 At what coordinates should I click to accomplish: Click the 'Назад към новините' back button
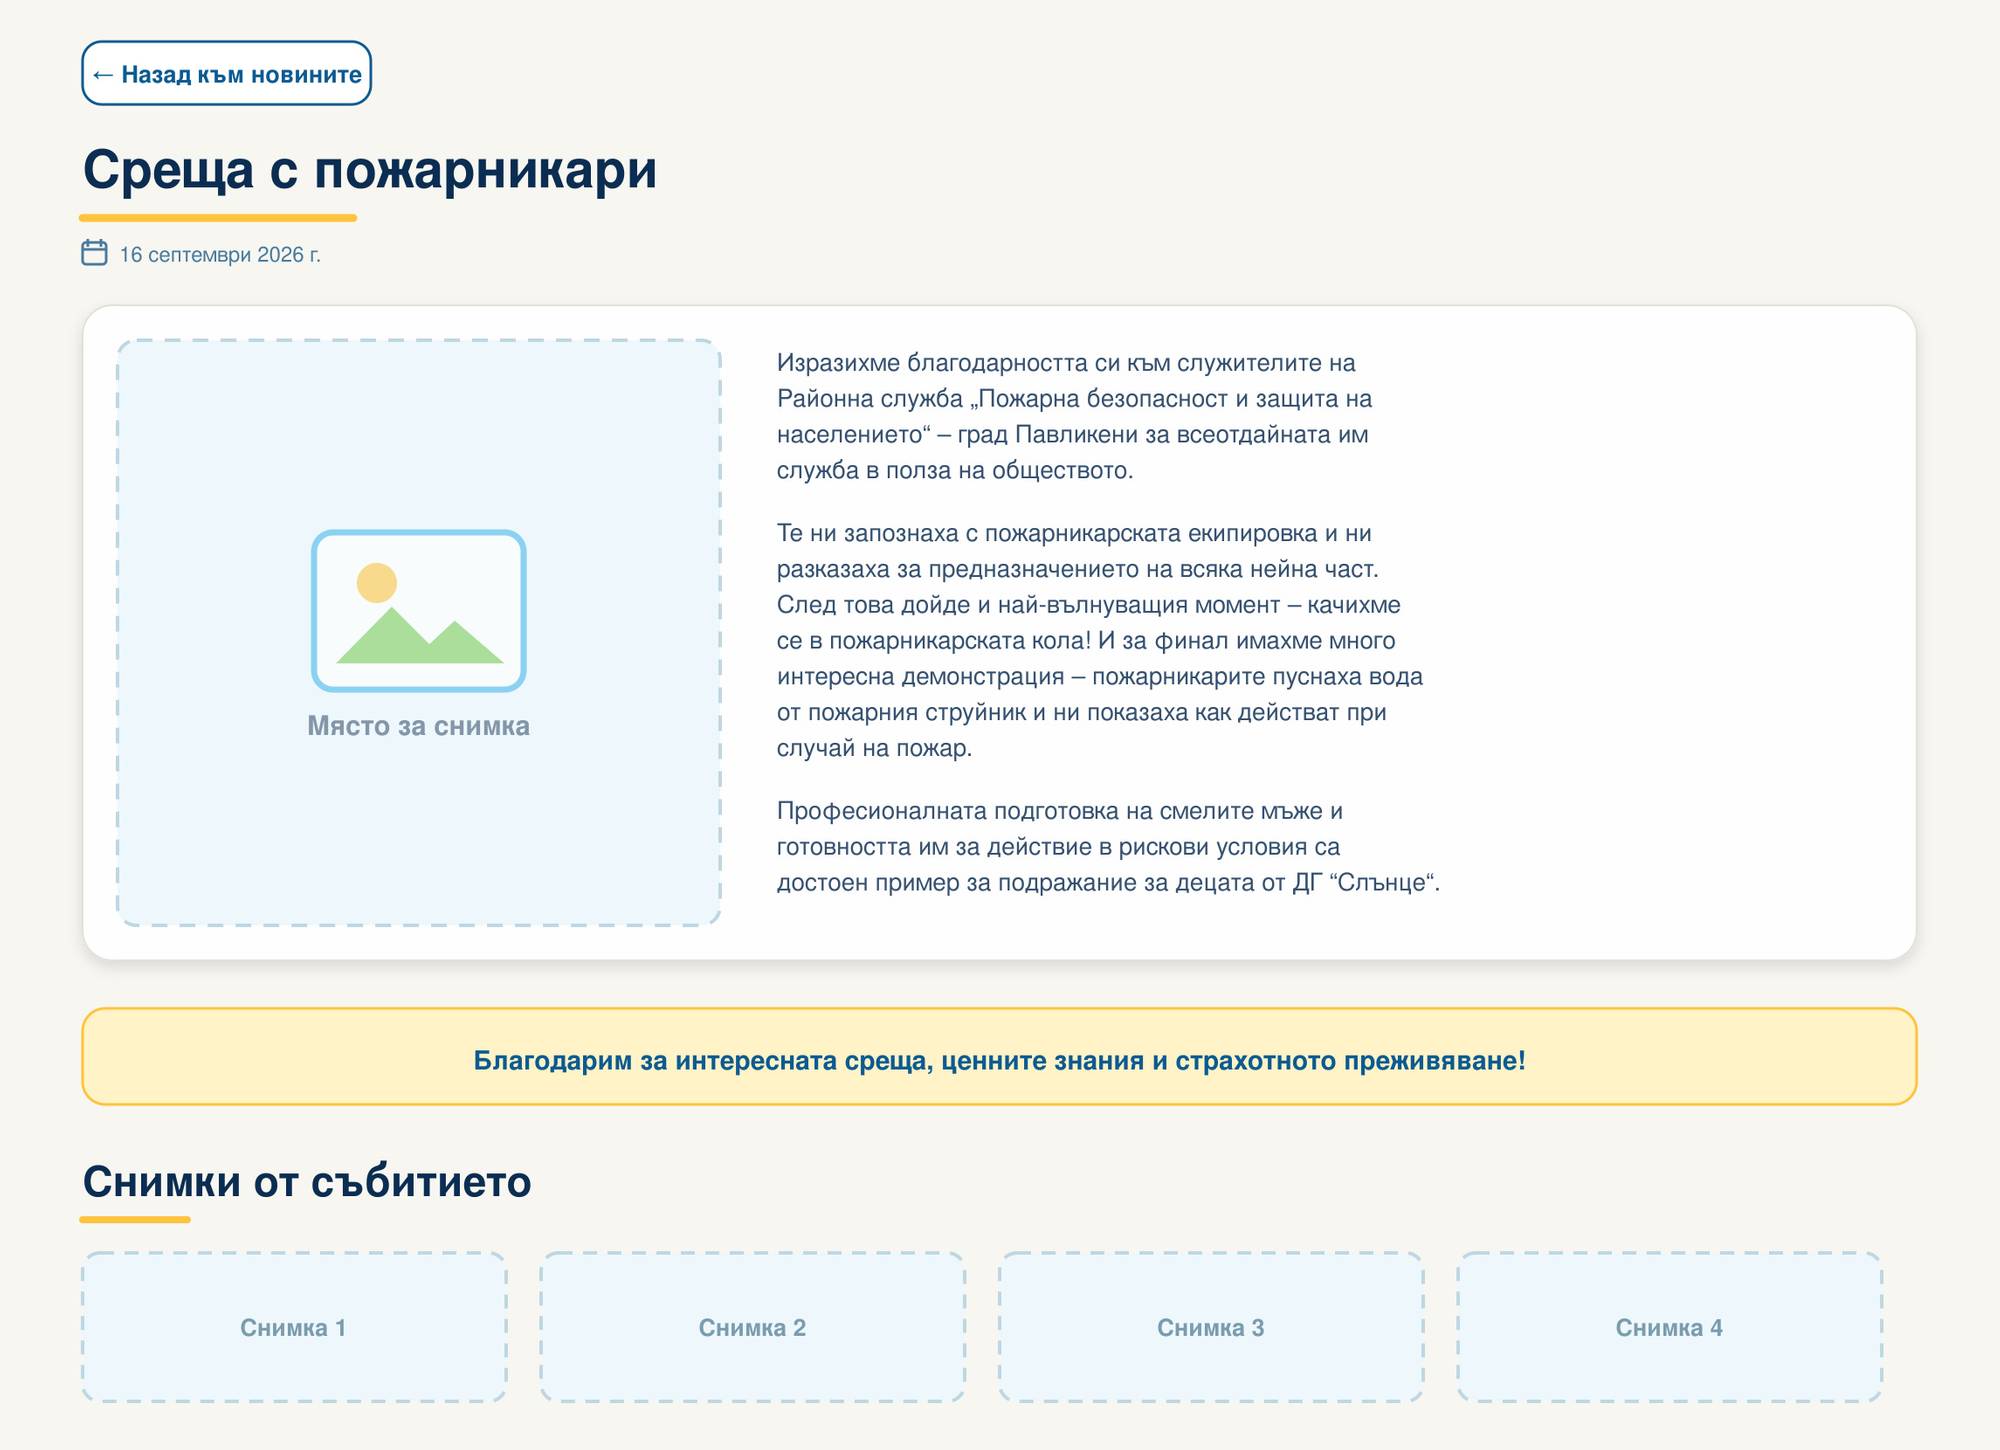point(226,73)
